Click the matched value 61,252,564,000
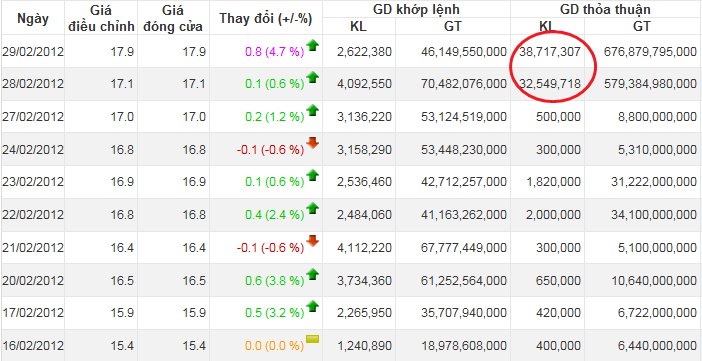This screenshot has width=702, height=361. coord(464,281)
